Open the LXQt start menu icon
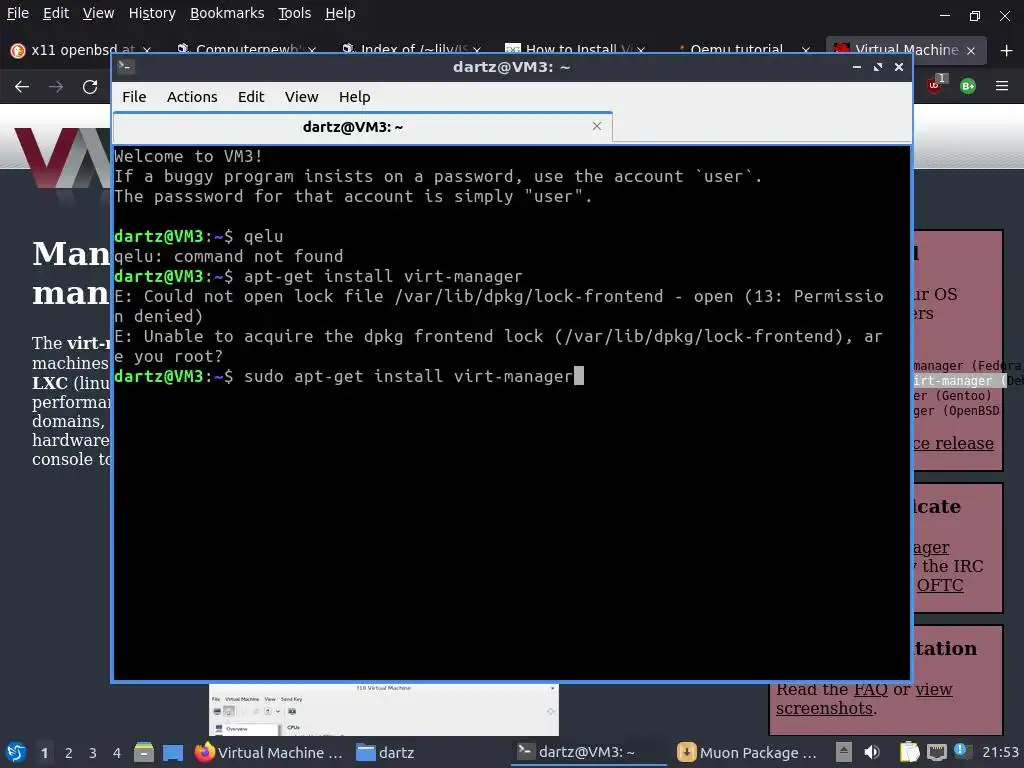 (x=16, y=752)
